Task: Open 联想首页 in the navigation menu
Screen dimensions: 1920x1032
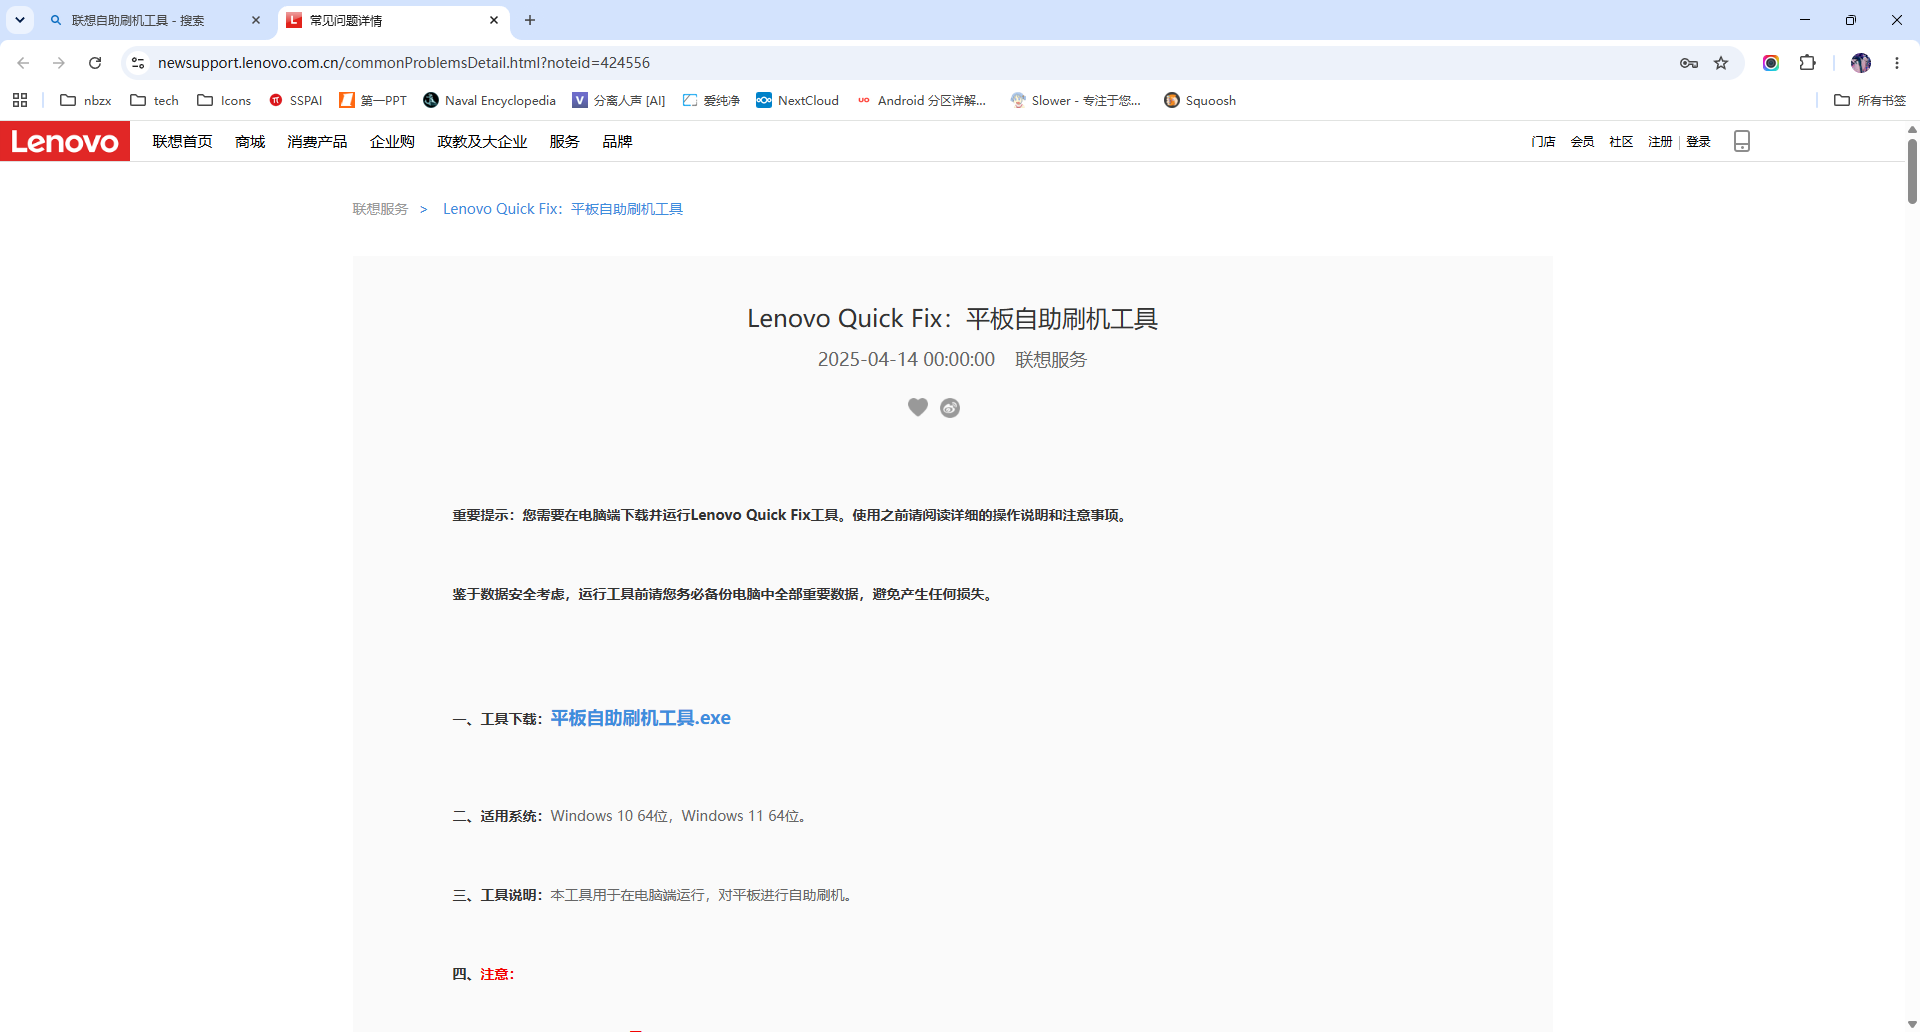Action: pos(182,141)
